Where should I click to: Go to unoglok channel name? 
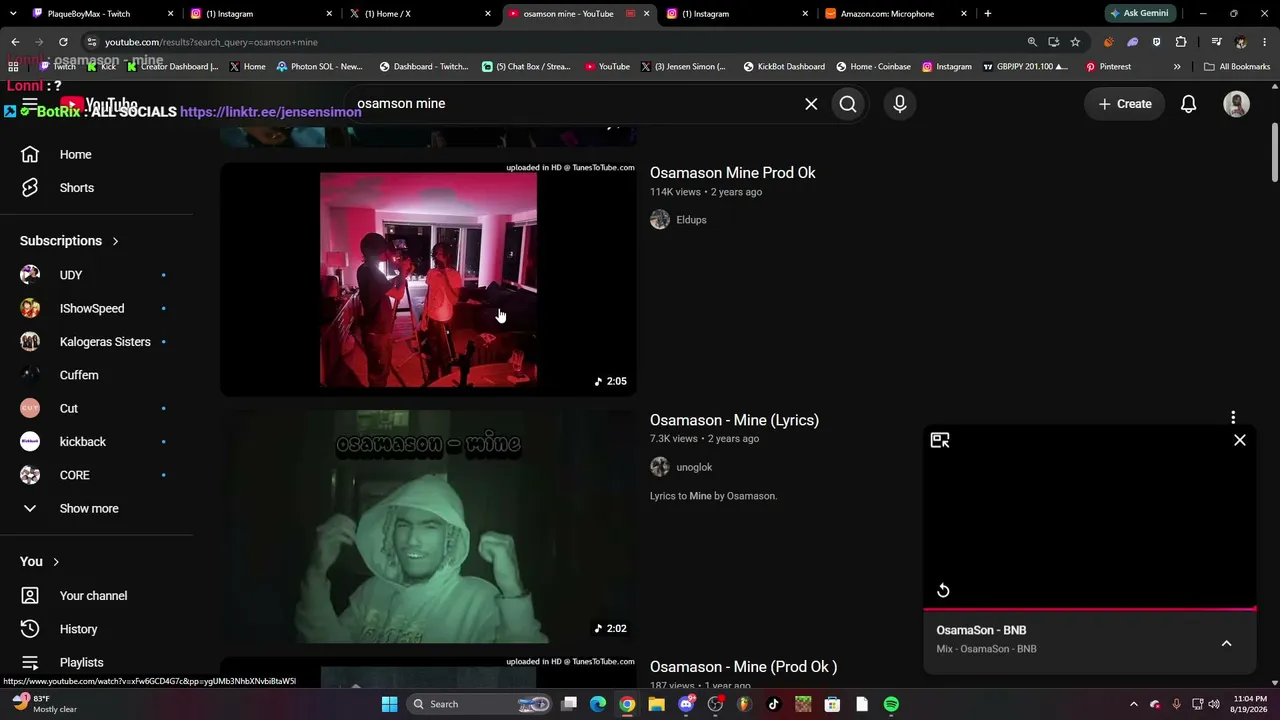point(694,467)
